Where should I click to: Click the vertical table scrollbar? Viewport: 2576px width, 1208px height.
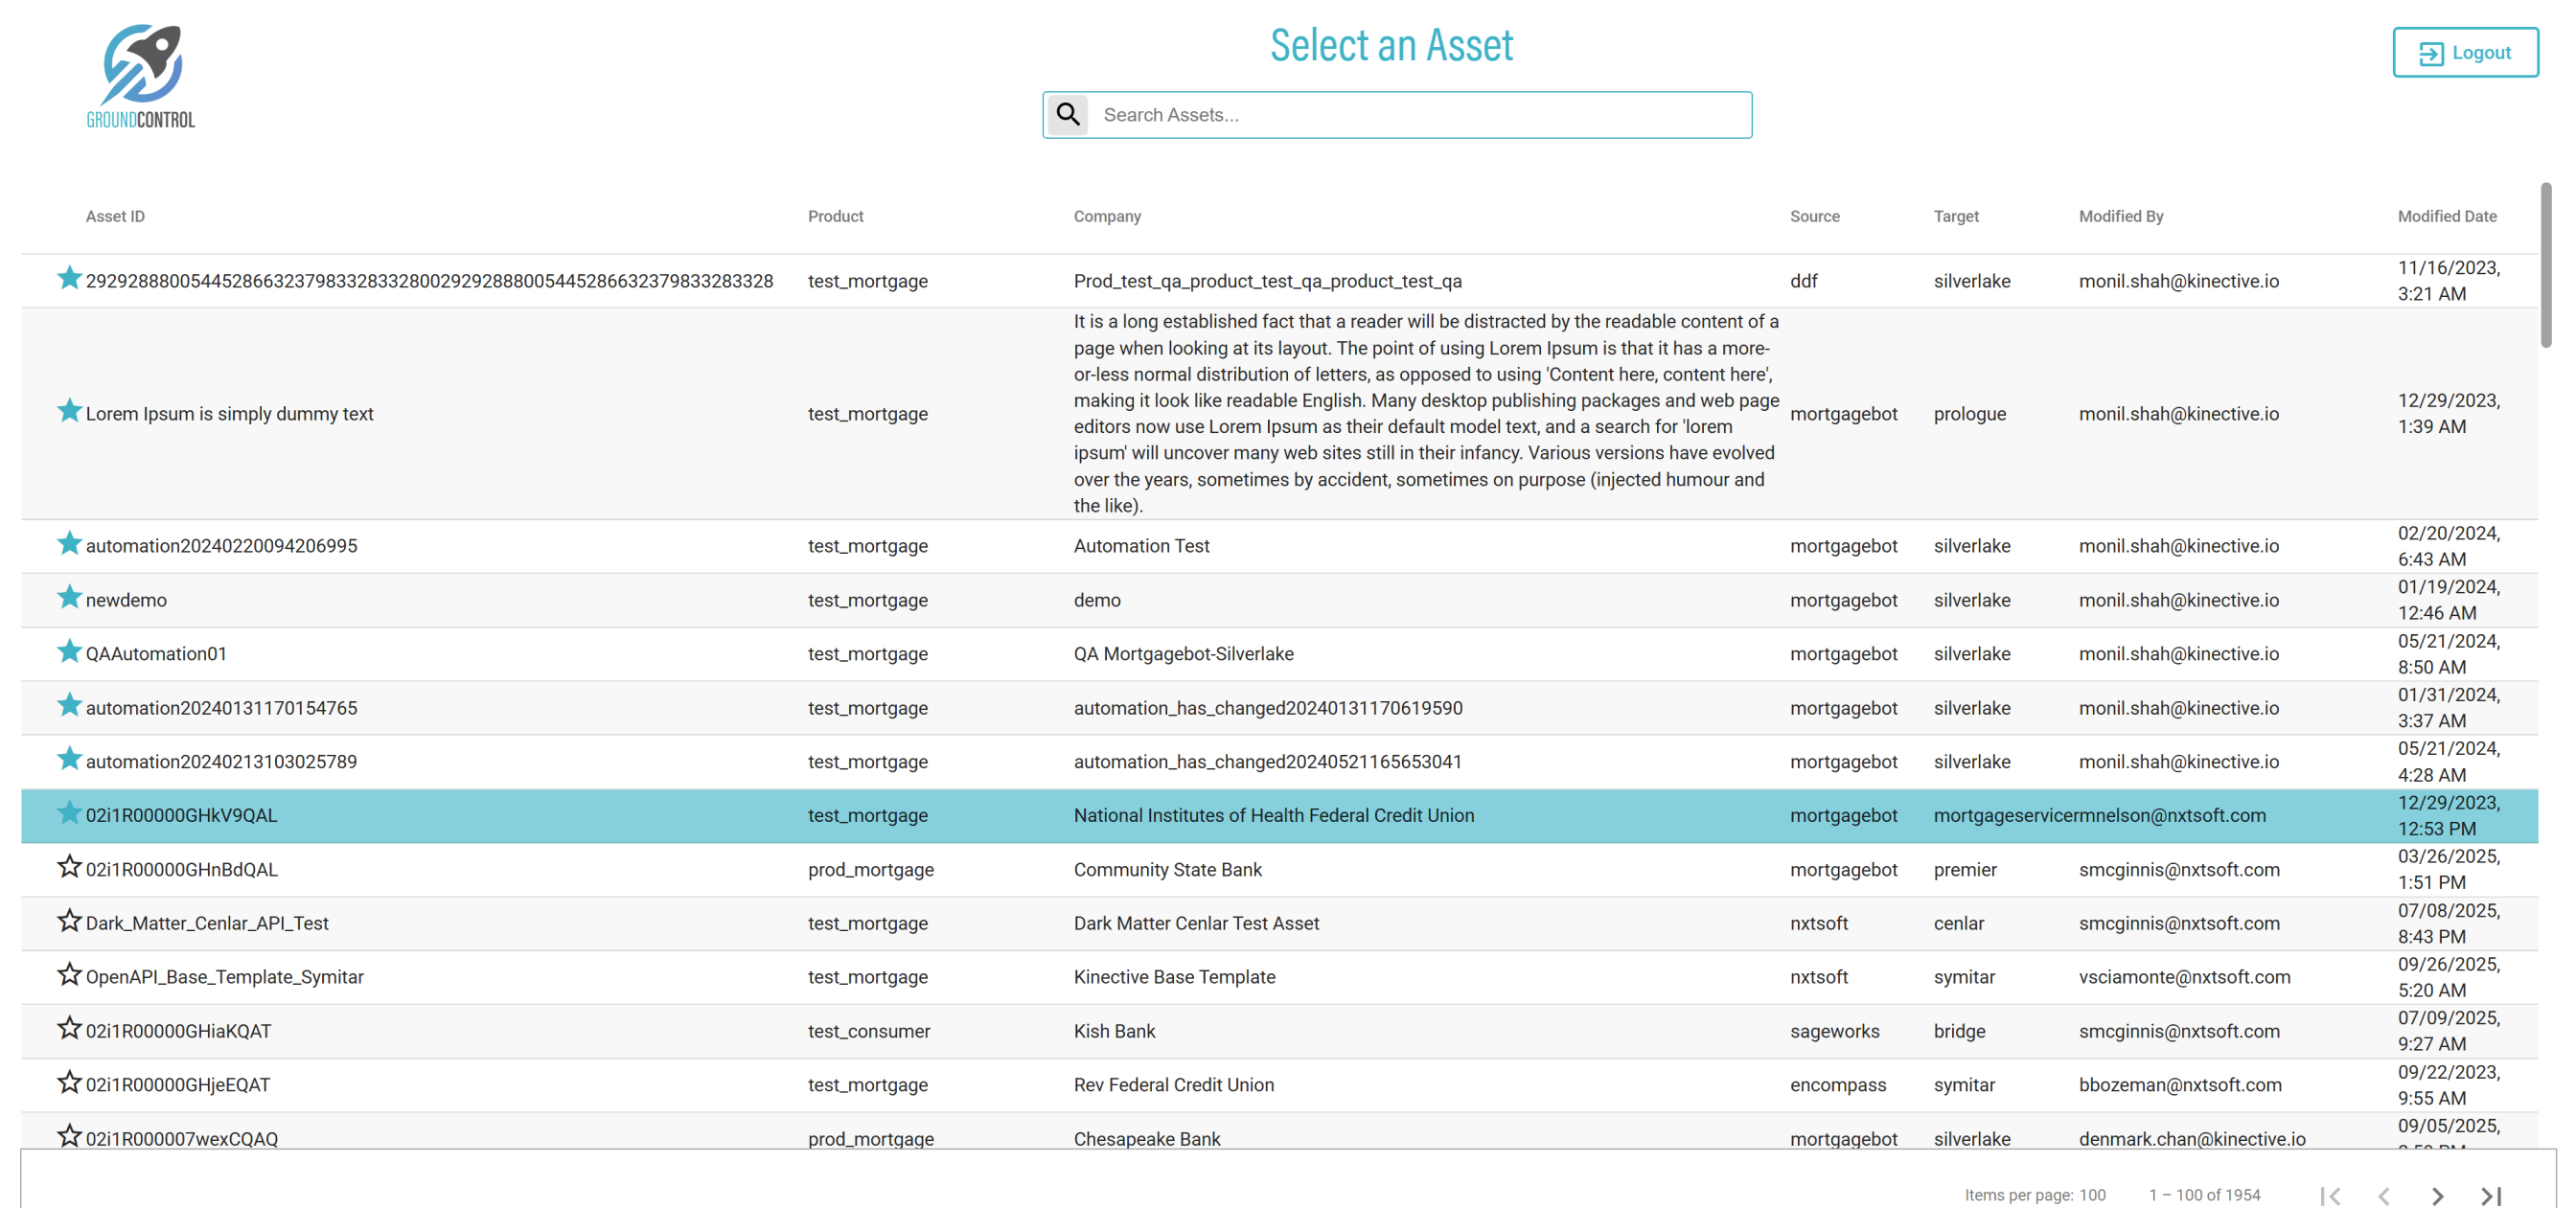[2545, 265]
